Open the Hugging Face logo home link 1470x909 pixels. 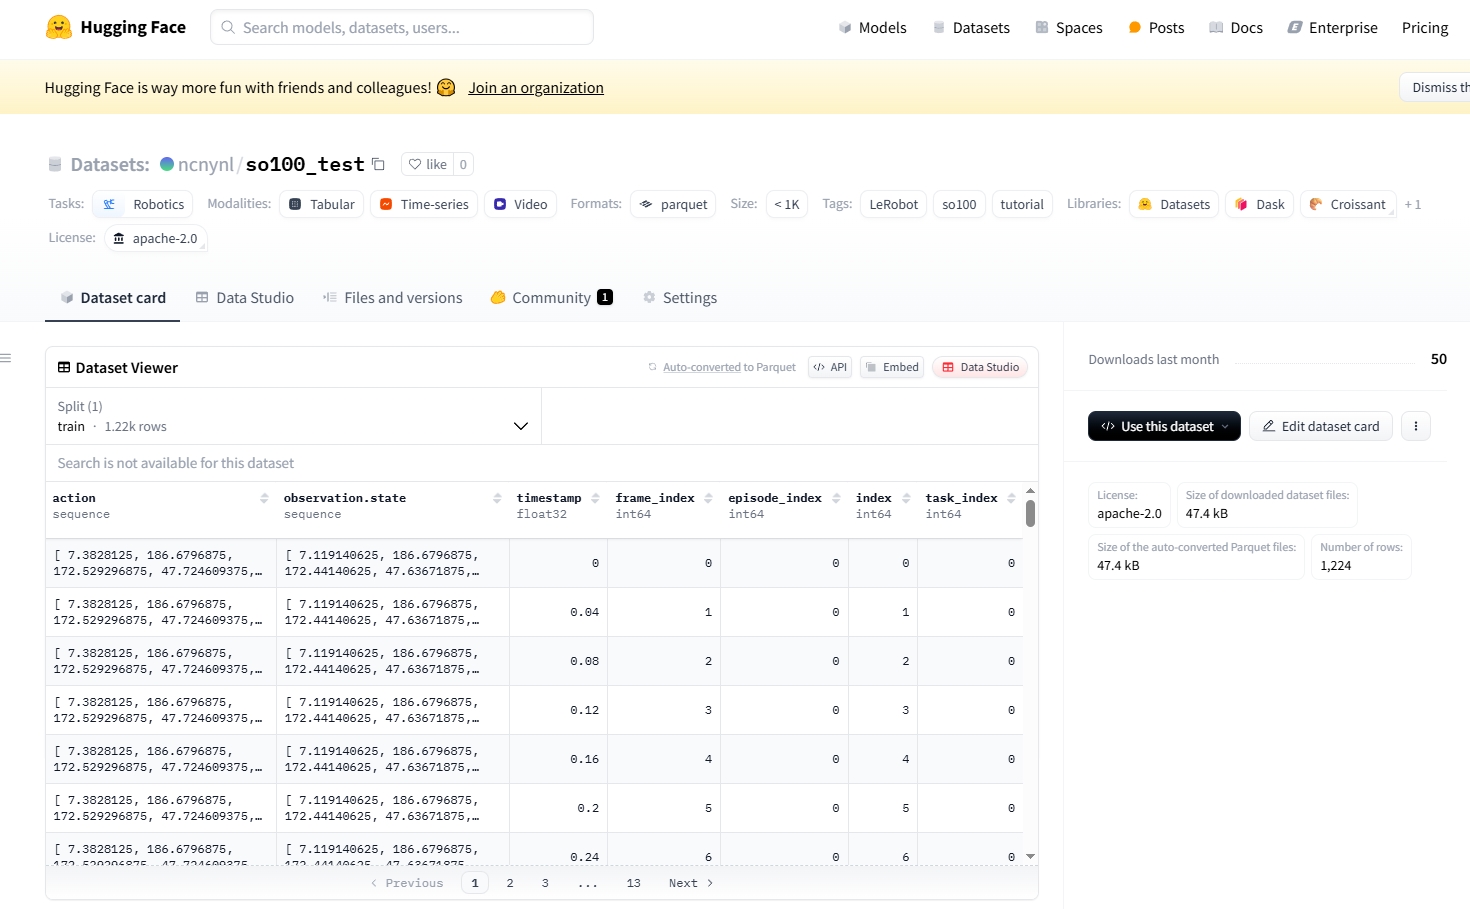[x=116, y=27]
